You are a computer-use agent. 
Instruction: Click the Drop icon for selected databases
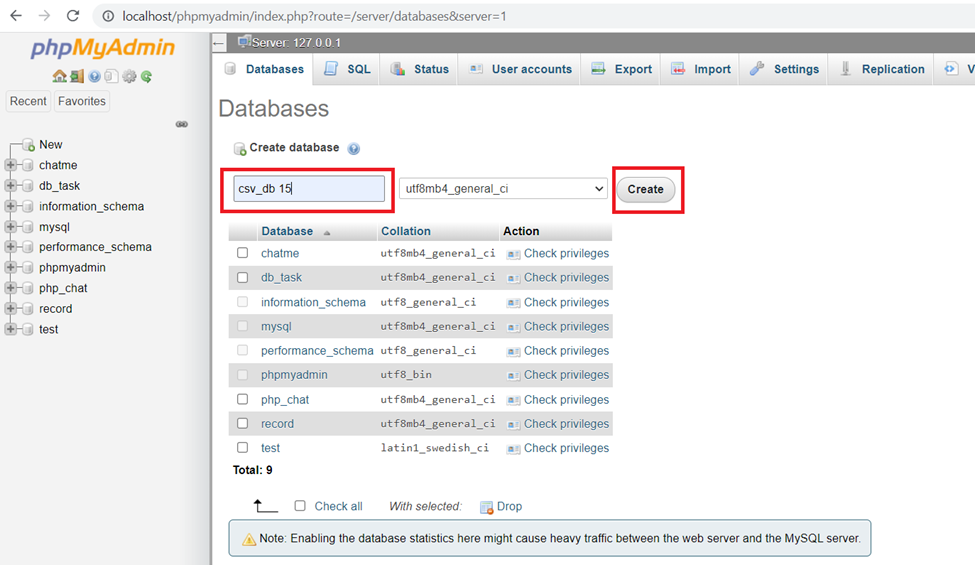(486, 507)
